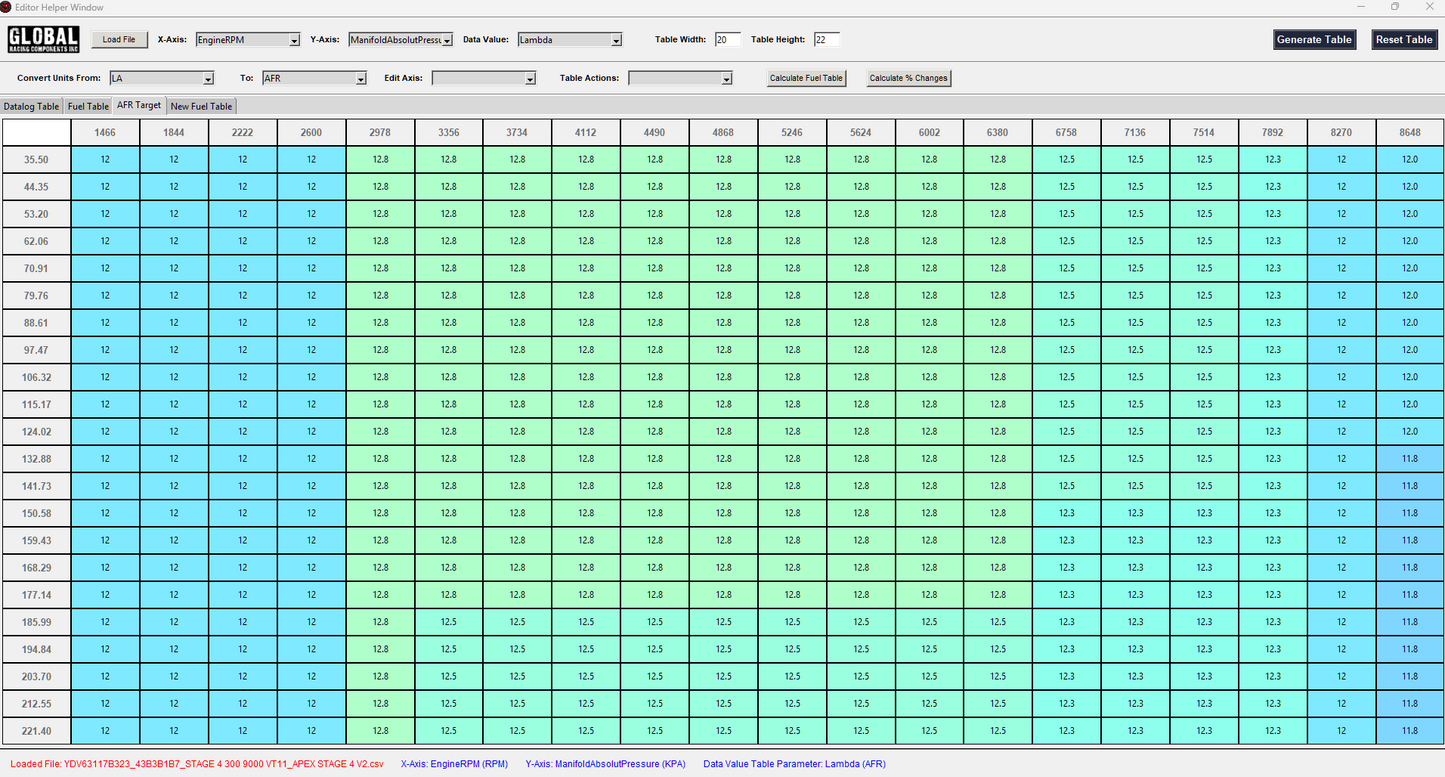
Task: Open the Convert Units From LA dropdown
Action: point(162,78)
